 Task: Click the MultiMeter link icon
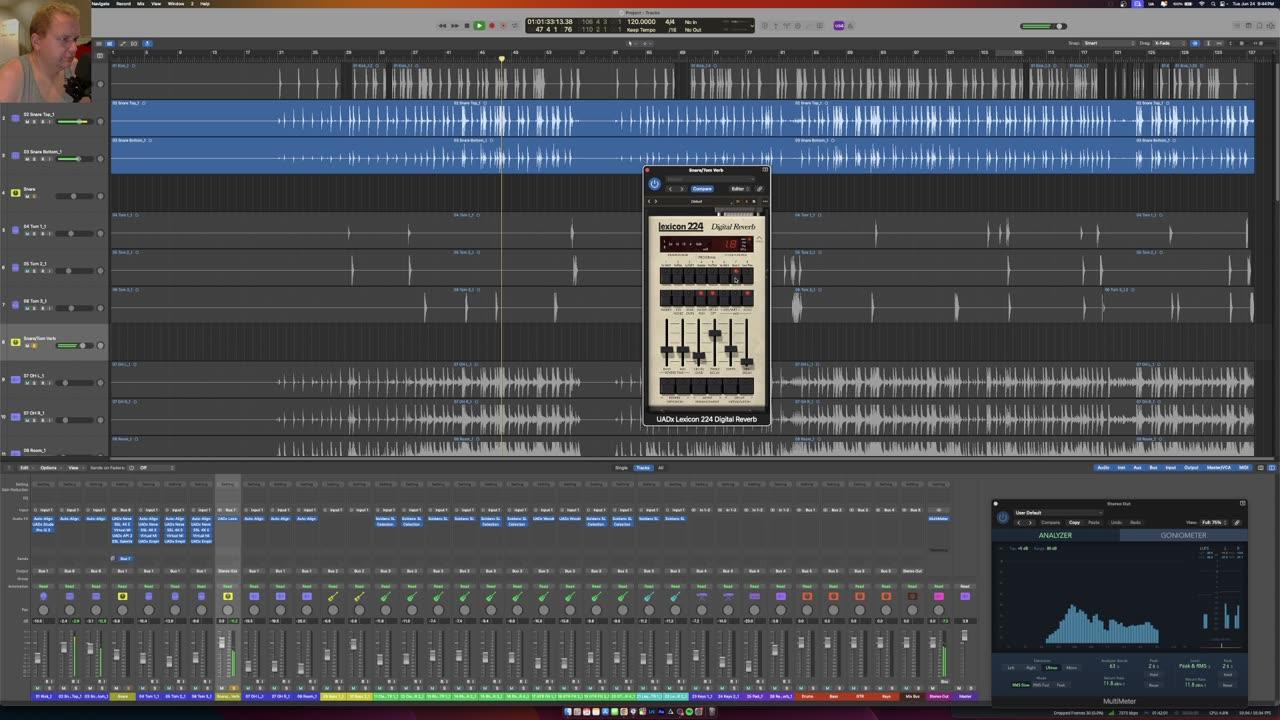1237,522
